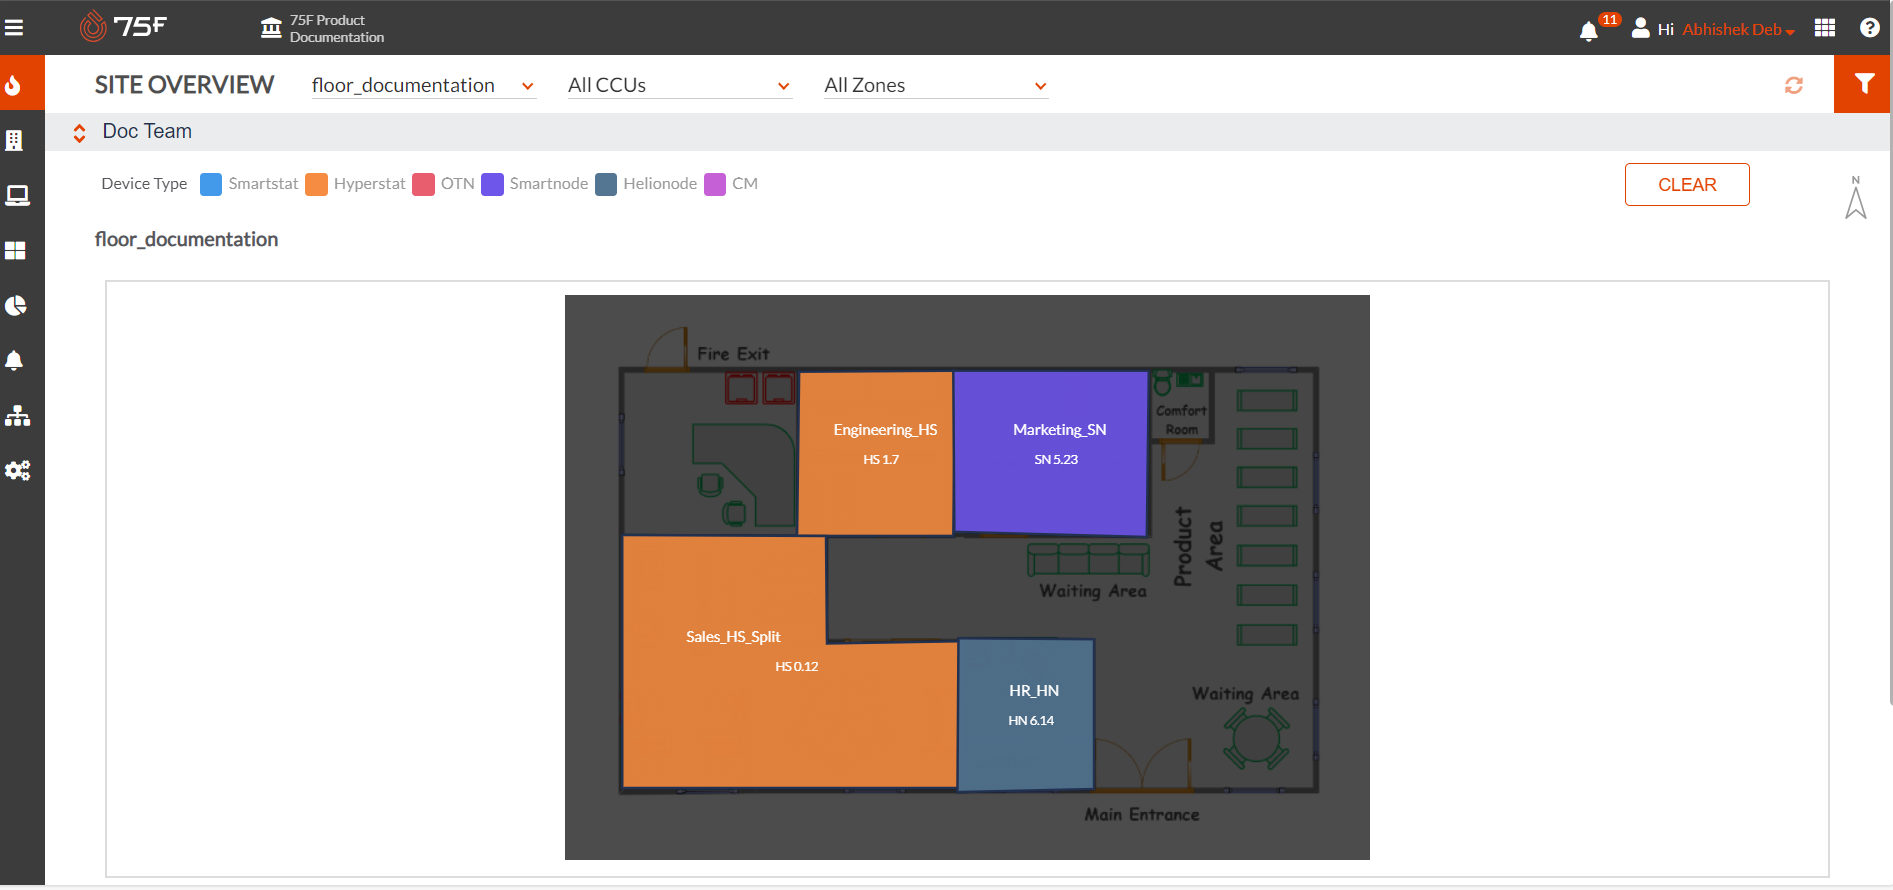
Task: Click the 75F Product Documentation title
Action: (x=337, y=29)
